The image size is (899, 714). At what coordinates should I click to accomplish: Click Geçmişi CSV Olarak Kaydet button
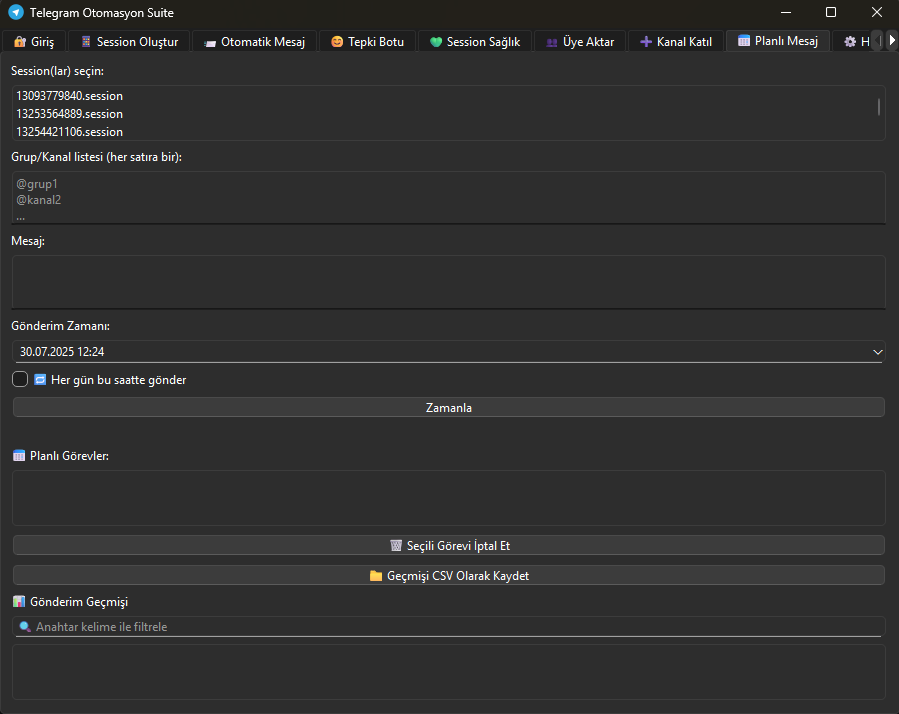click(x=448, y=575)
